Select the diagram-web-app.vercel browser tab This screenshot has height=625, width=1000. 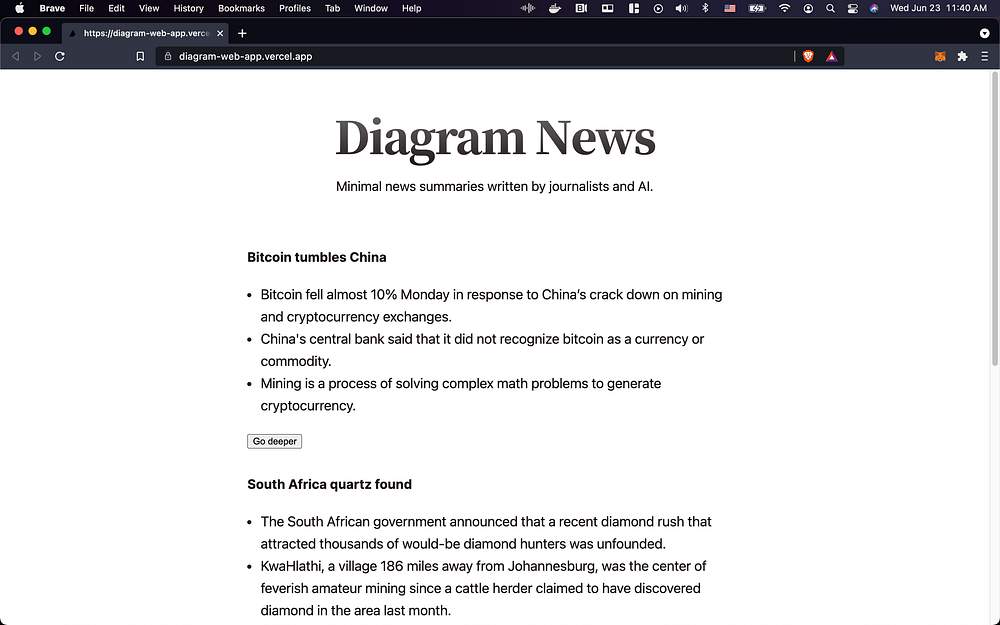tap(145, 33)
